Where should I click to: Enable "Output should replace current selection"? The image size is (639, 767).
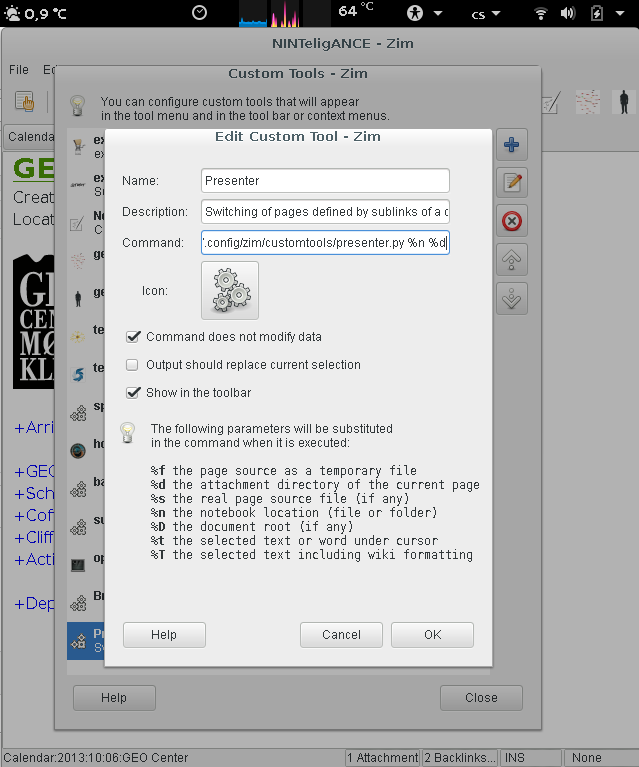pyautogui.click(x=133, y=365)
